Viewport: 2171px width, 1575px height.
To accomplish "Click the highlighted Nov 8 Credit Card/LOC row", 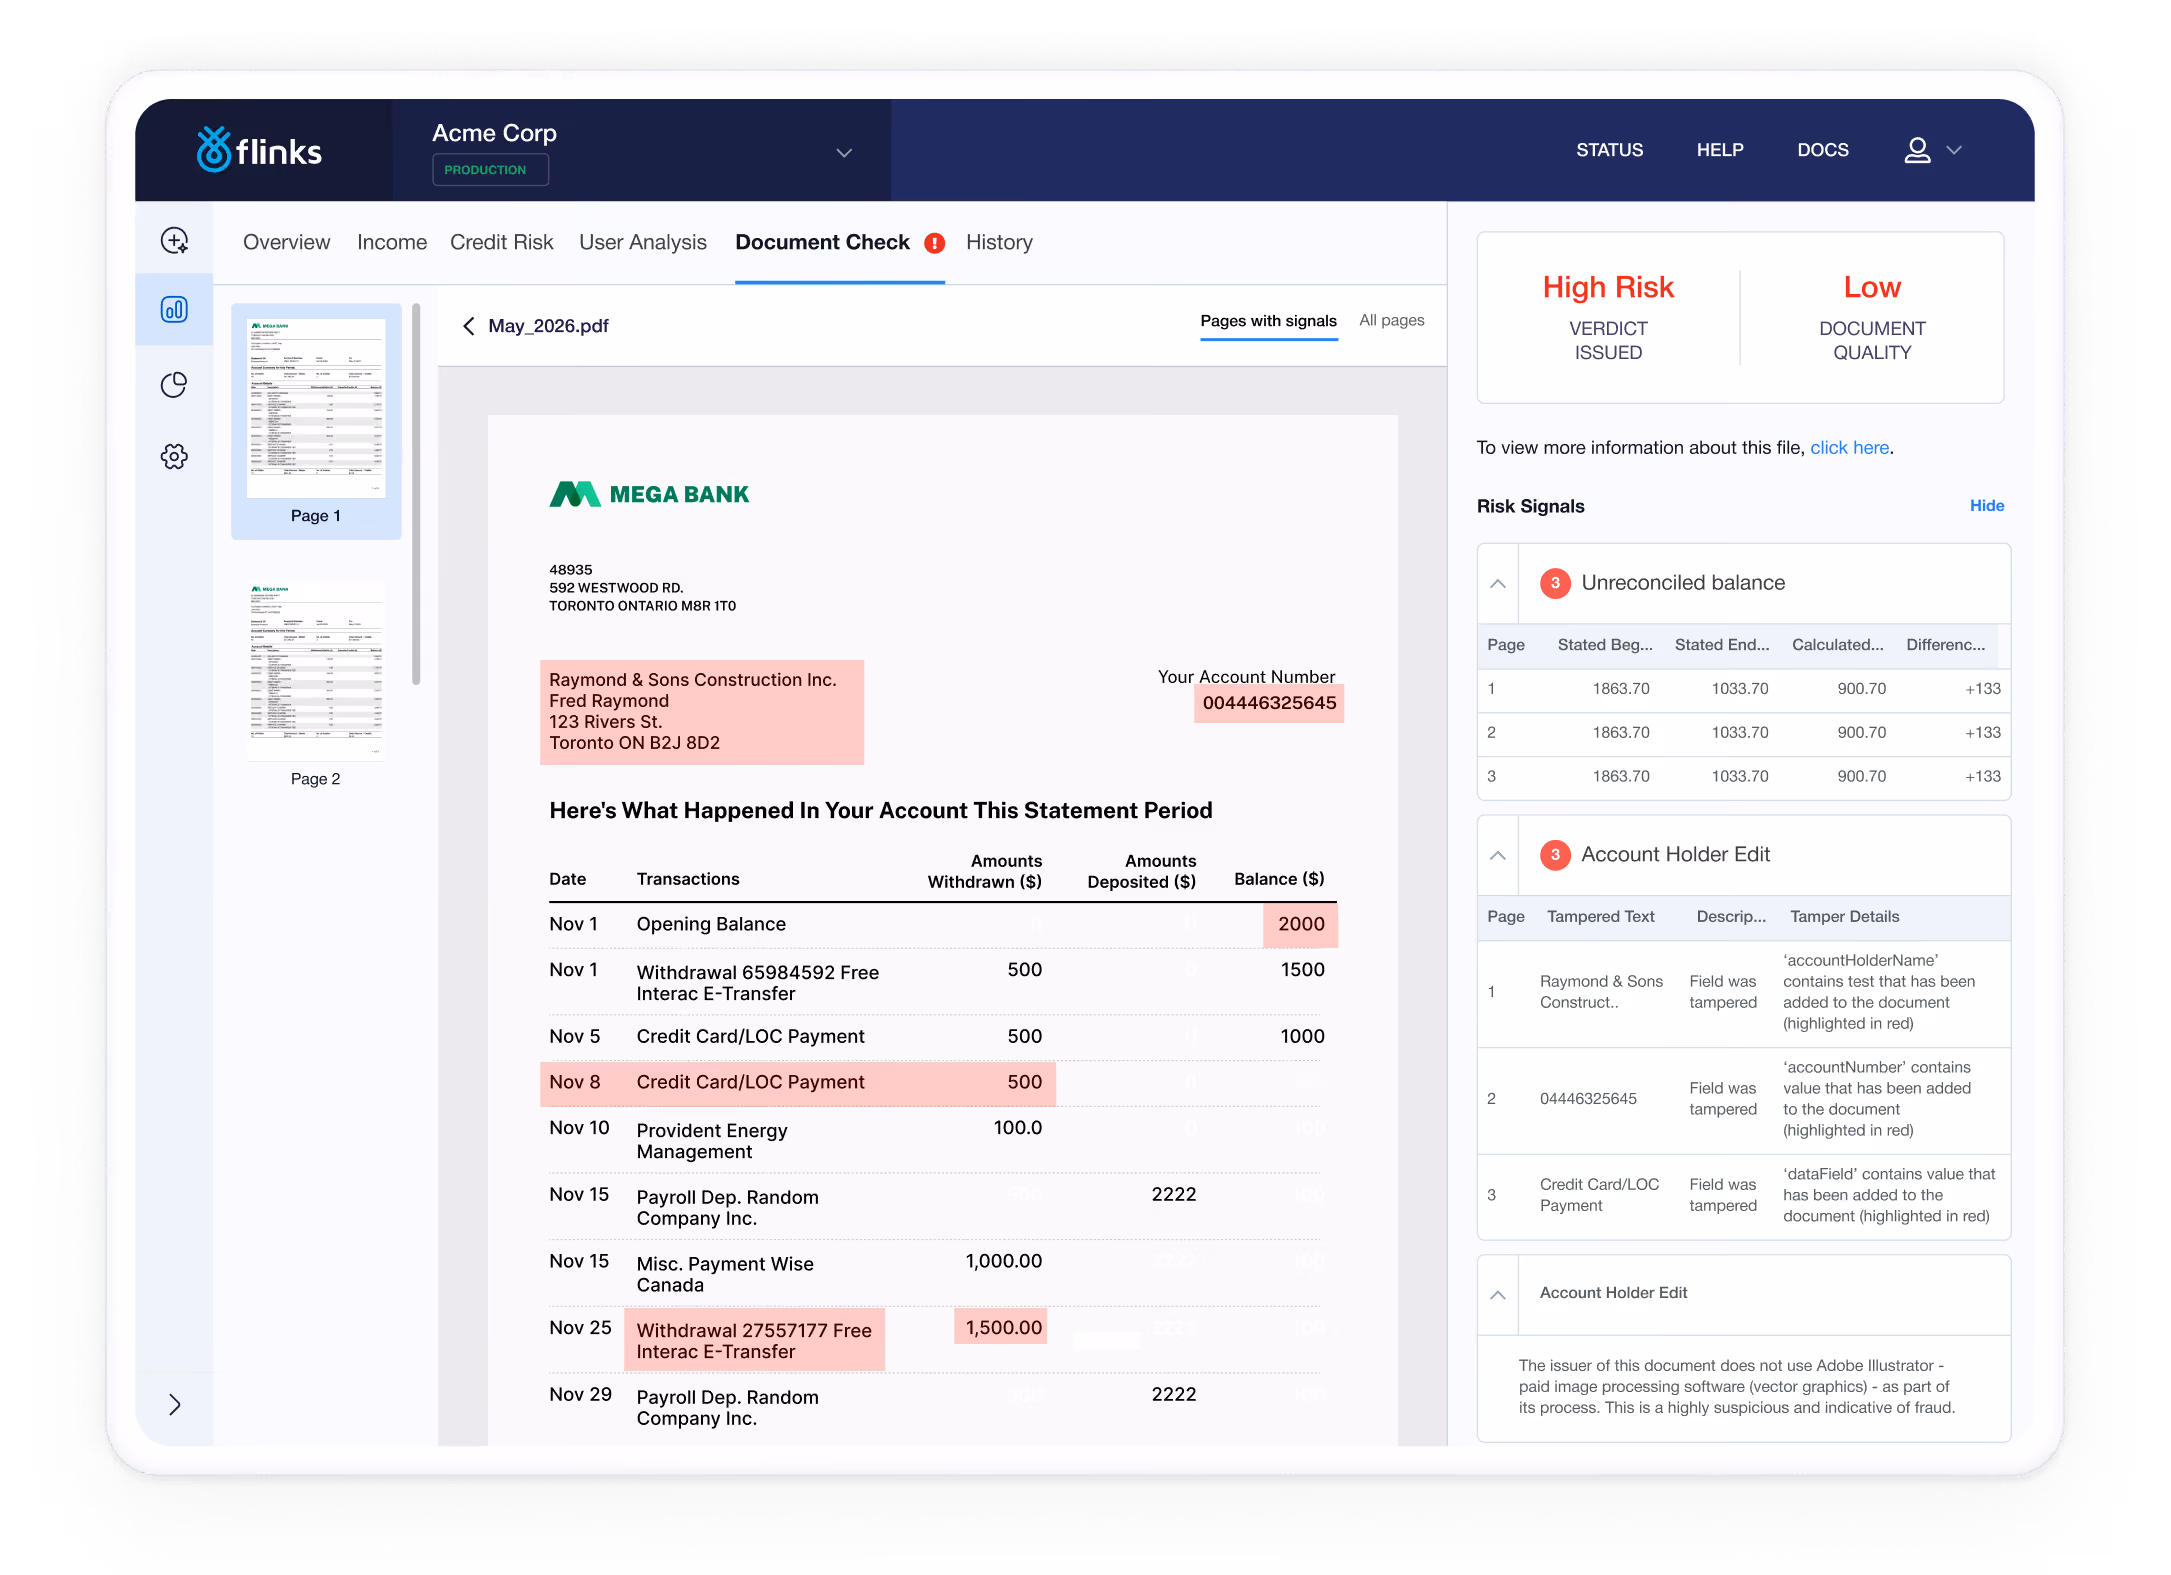I will [x=798, y=1083].
